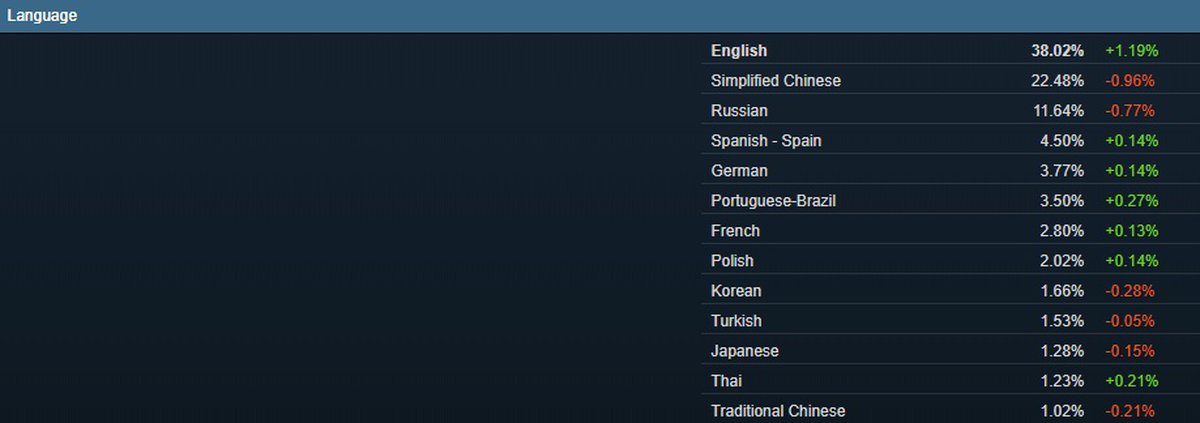This screenshot has width=1200, height=423.
Task: Select the English language row
Action: coord(739,51)
